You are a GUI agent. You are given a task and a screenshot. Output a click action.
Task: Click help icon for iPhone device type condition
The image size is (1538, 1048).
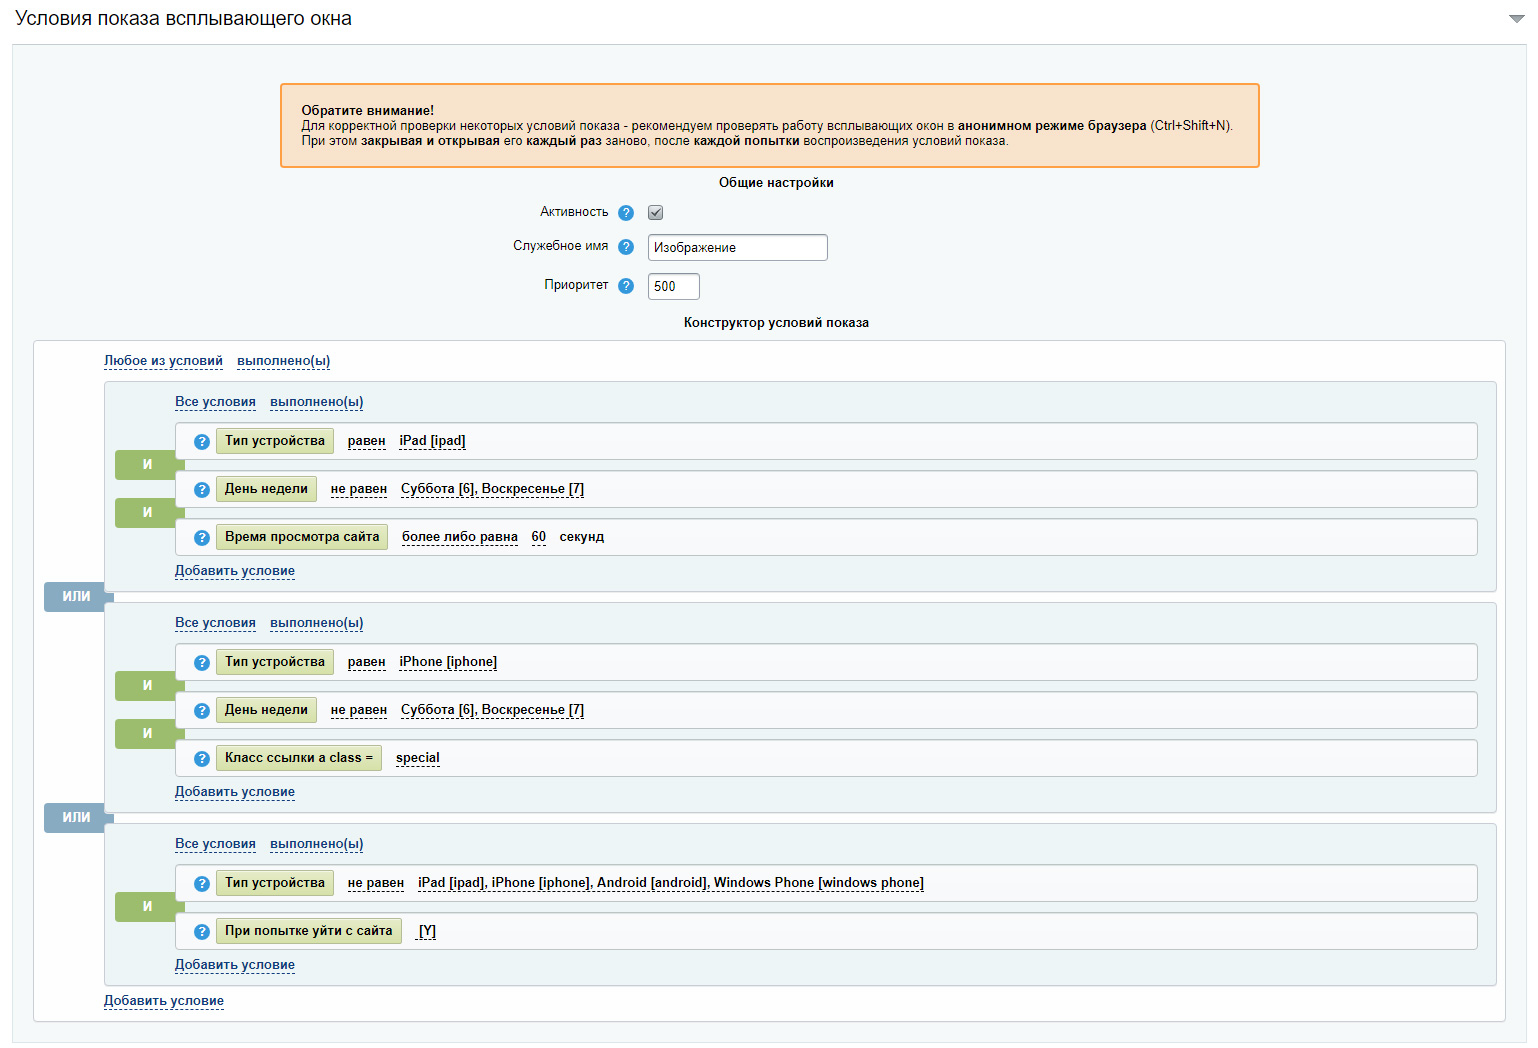click(202, 663)
